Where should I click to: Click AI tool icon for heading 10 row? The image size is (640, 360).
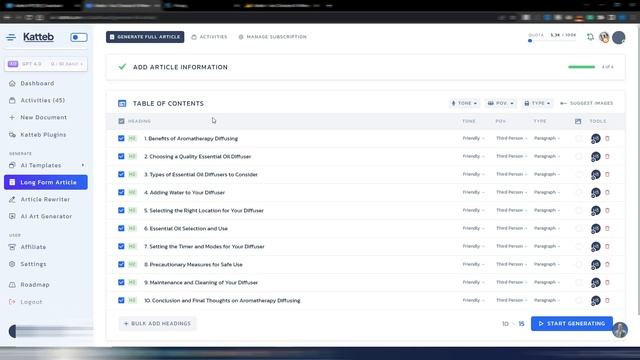[596, 301]
